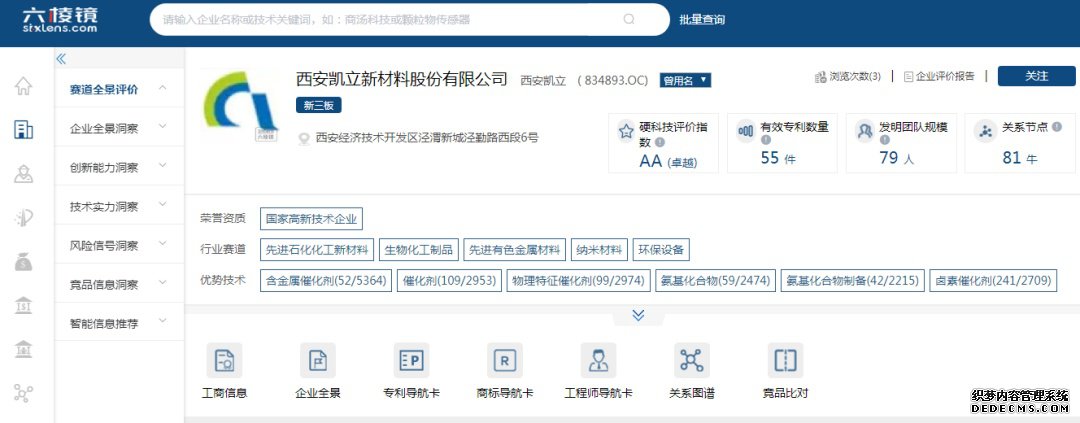Expand 赛道全景评价 menu

[x=118, y=89]
